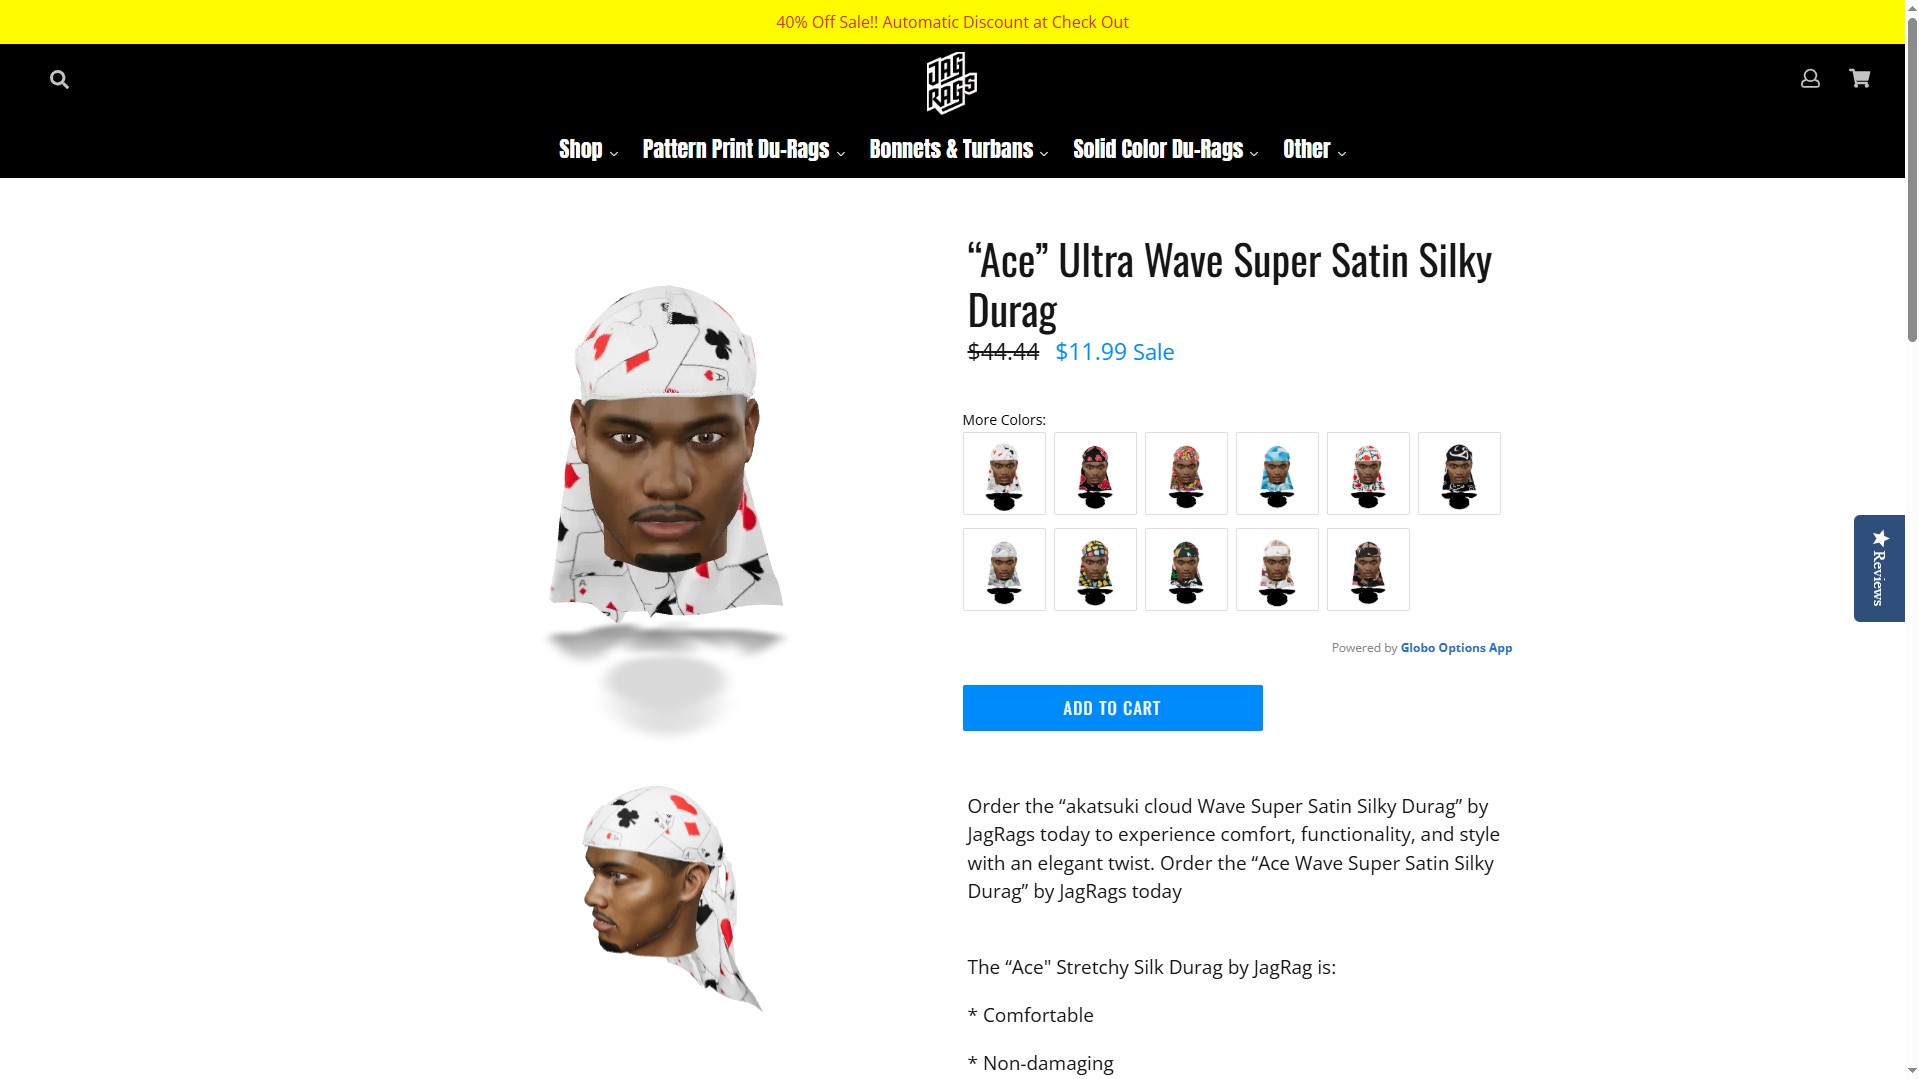
Task: Choose the black durag color option
Action: click(1459, 473)
